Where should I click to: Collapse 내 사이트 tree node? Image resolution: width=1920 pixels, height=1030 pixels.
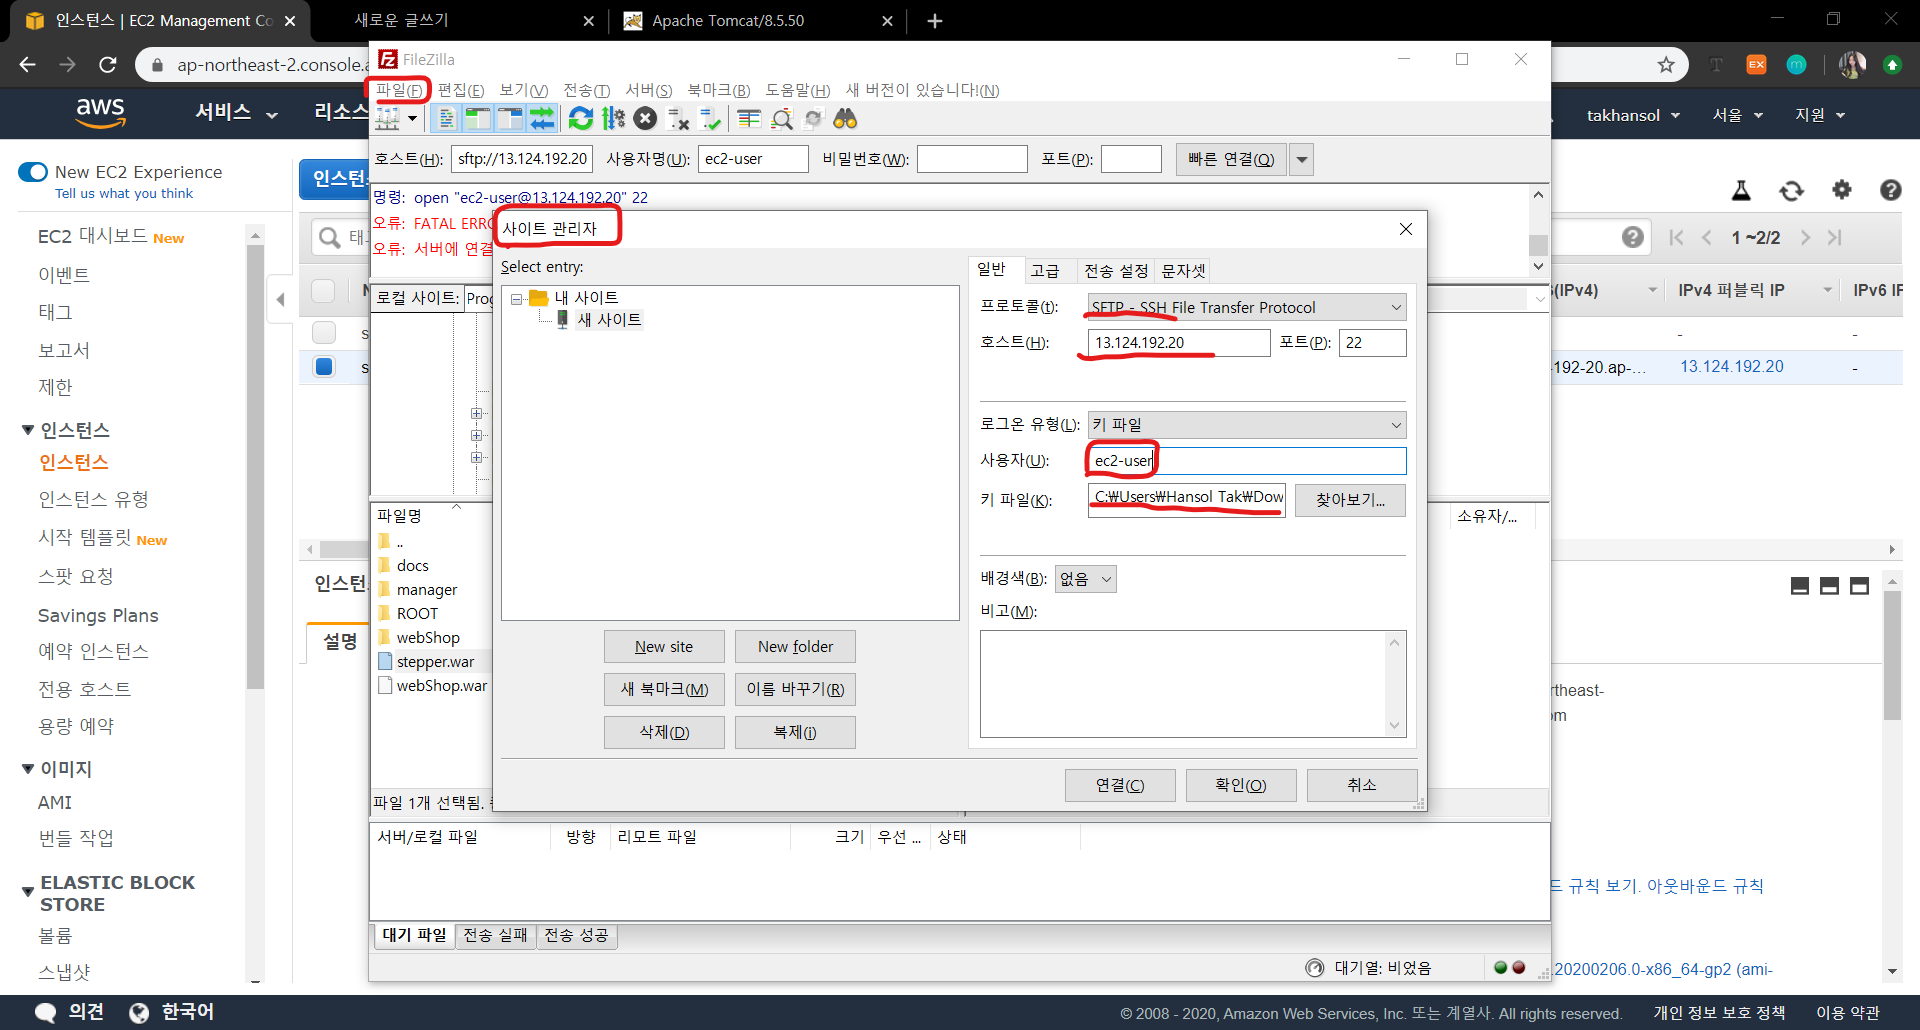point(517,299)
